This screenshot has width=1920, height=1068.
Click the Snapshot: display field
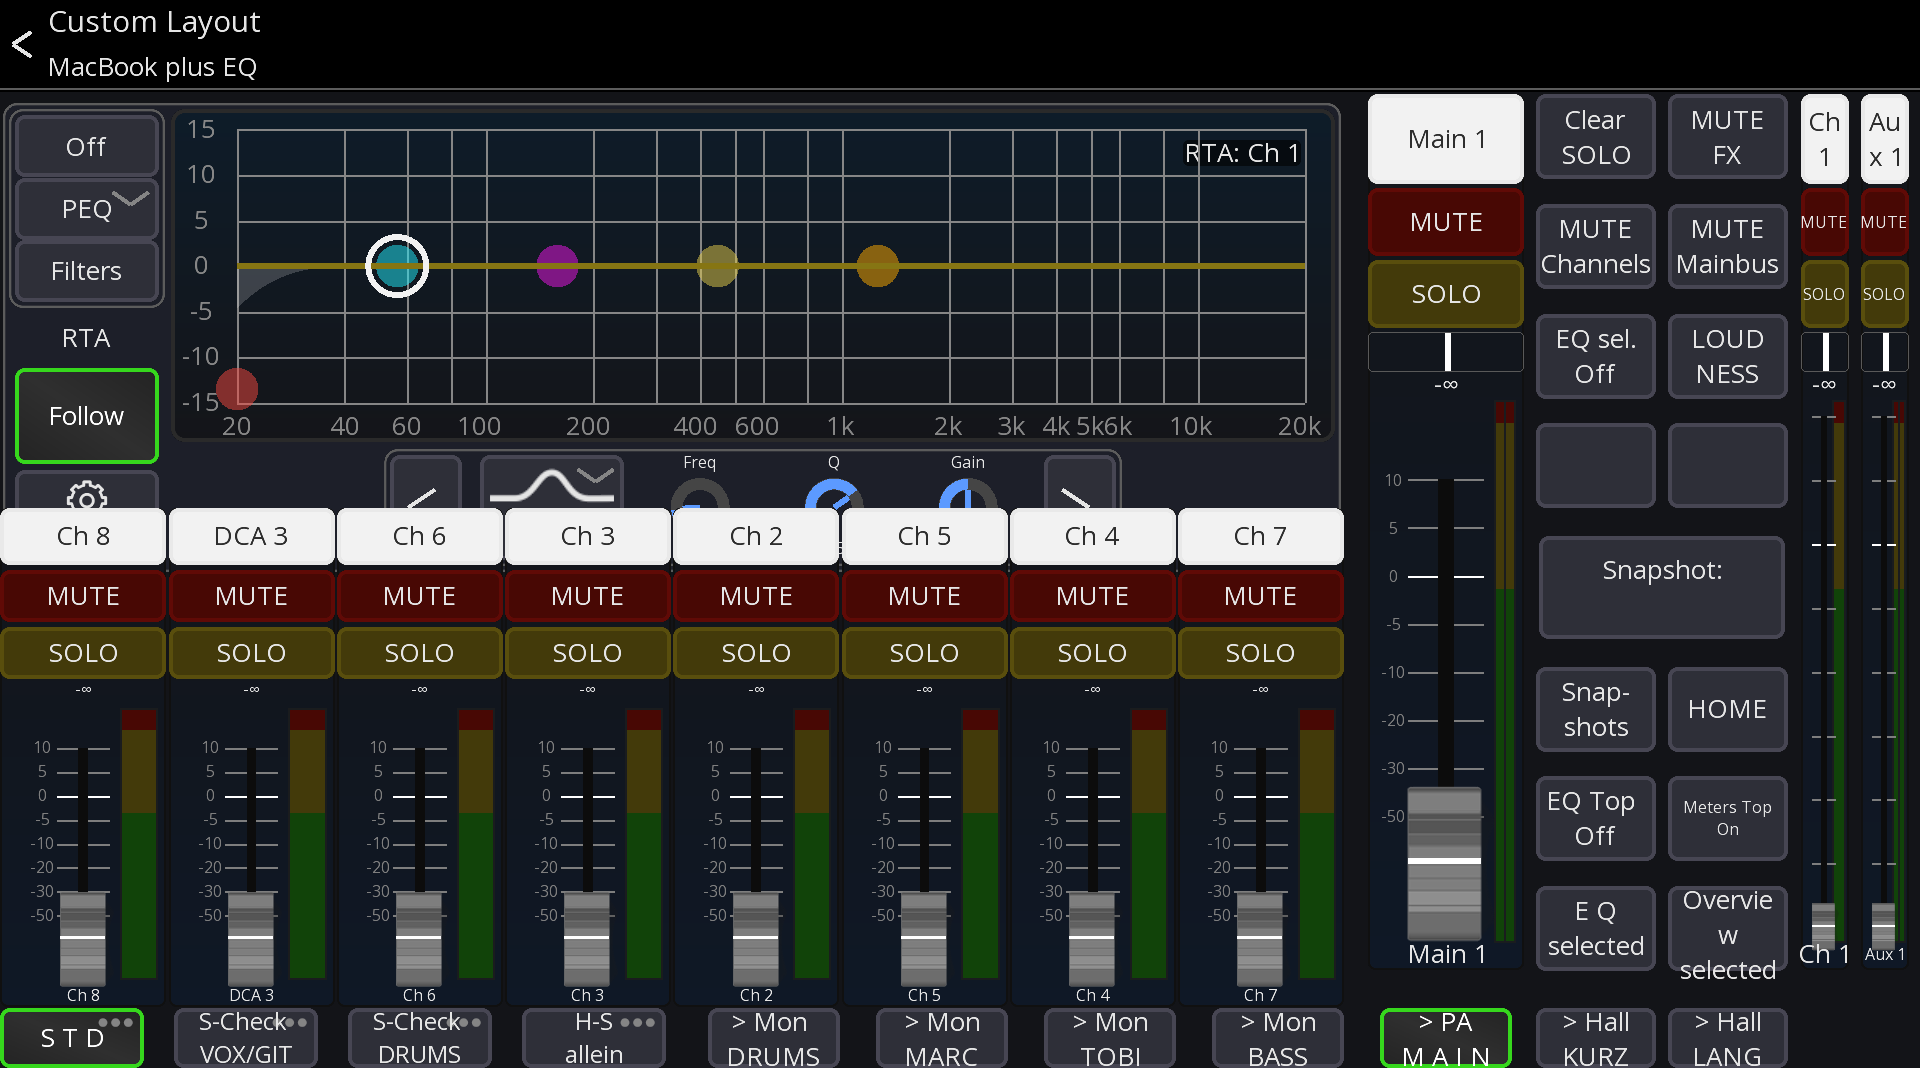pos(1662,588)
